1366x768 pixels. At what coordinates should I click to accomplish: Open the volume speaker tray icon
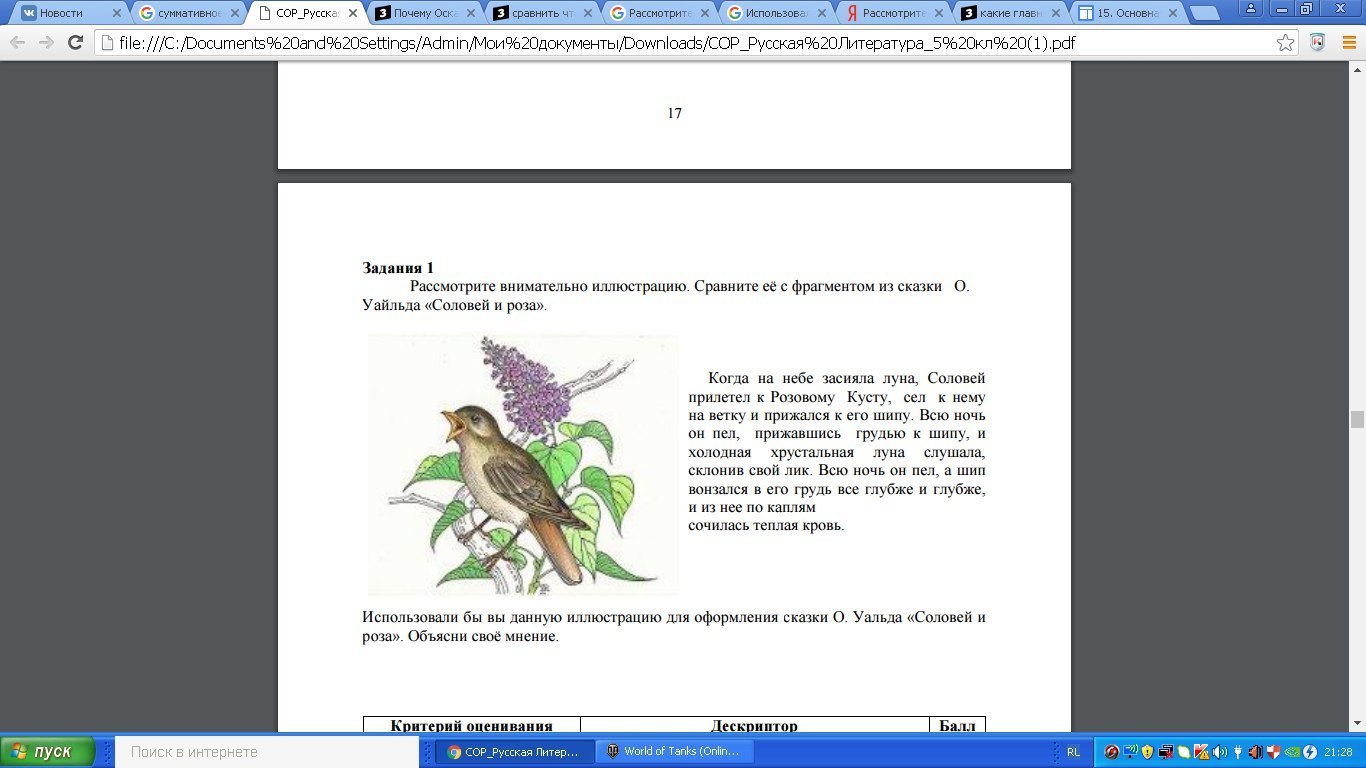point(1219,752)
